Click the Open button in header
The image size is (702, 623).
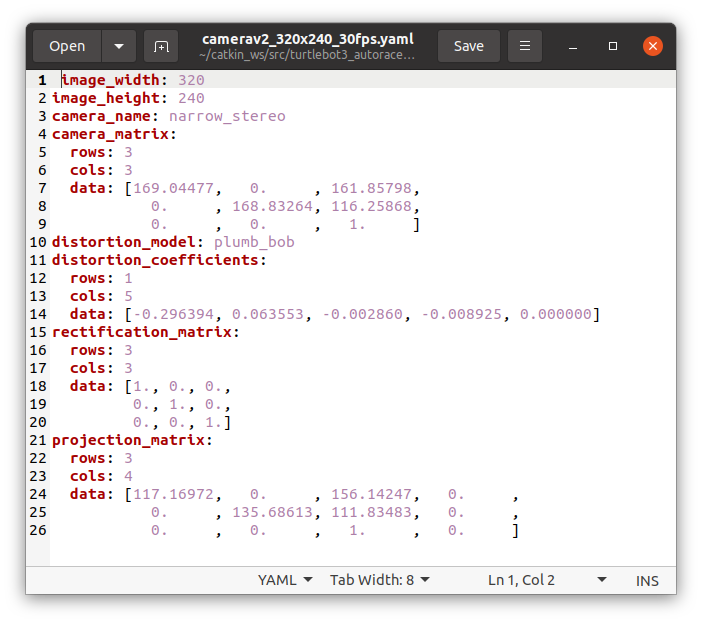67,46
